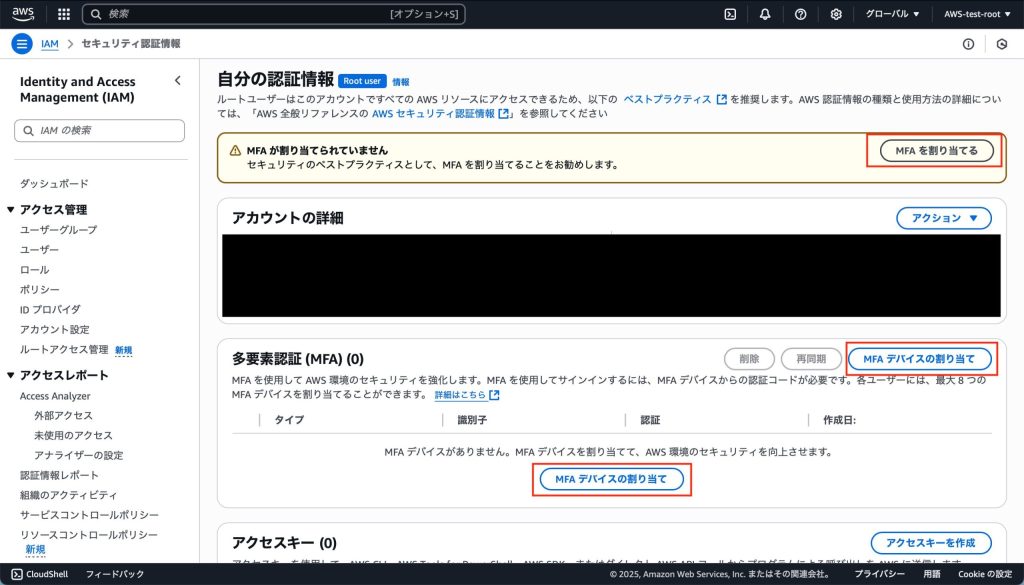Open the グローバル region dropdown
The height and width of the screenshot is (585, 1024).
pos(892,14)
